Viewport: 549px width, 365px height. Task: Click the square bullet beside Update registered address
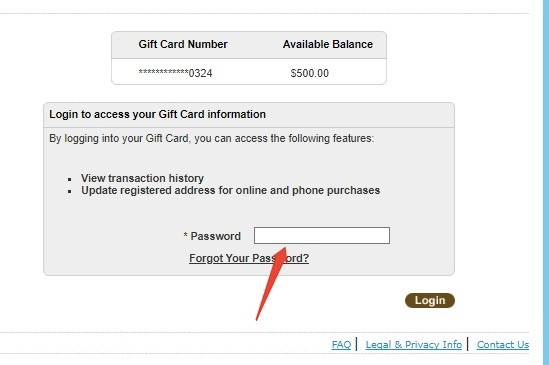(x=70, y=191)
